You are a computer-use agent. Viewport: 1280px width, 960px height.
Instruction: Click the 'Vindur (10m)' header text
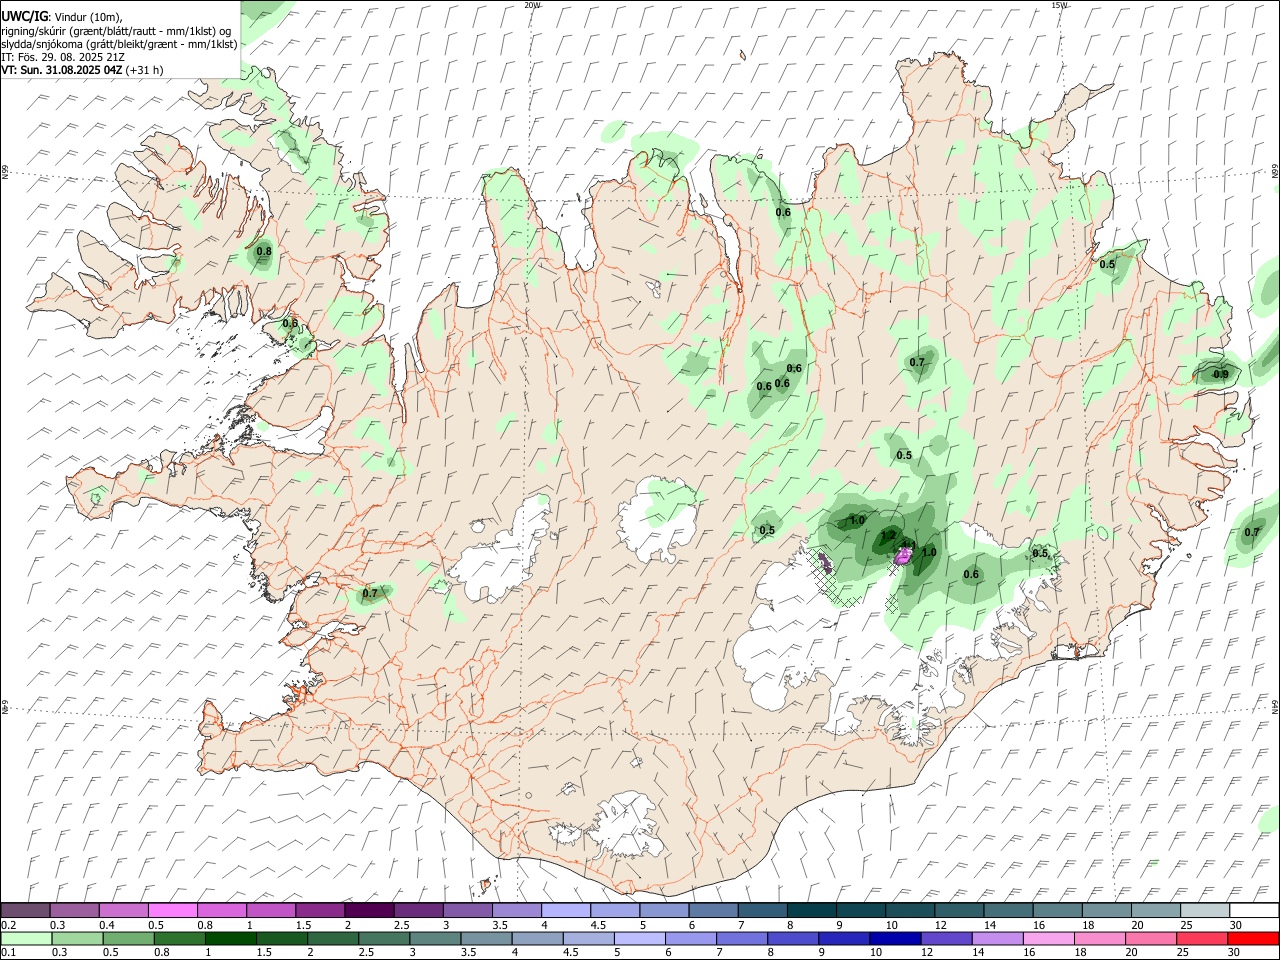(86, 18)
